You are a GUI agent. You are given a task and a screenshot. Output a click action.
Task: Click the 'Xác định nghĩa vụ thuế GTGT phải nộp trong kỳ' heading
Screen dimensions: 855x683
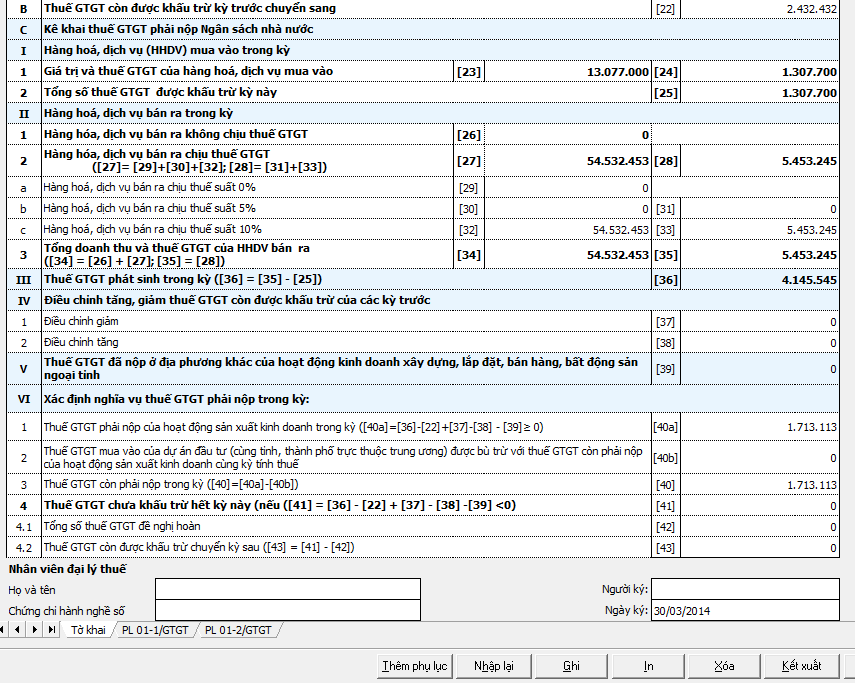pos(176,399)
